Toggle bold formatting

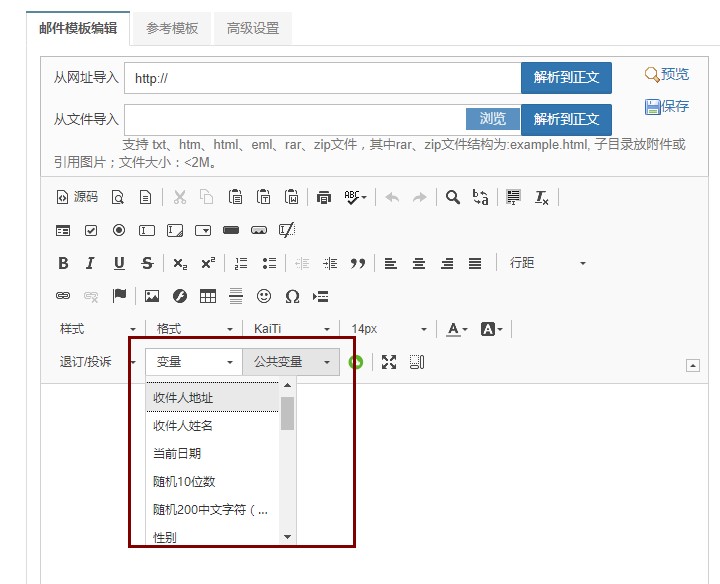[63, 264]
